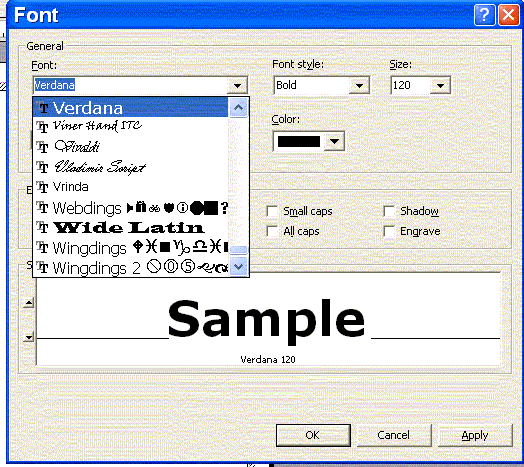This screenshot has height=467, width=524.
Task: Expand the Size dropdown list
Action: coord(440,86)
